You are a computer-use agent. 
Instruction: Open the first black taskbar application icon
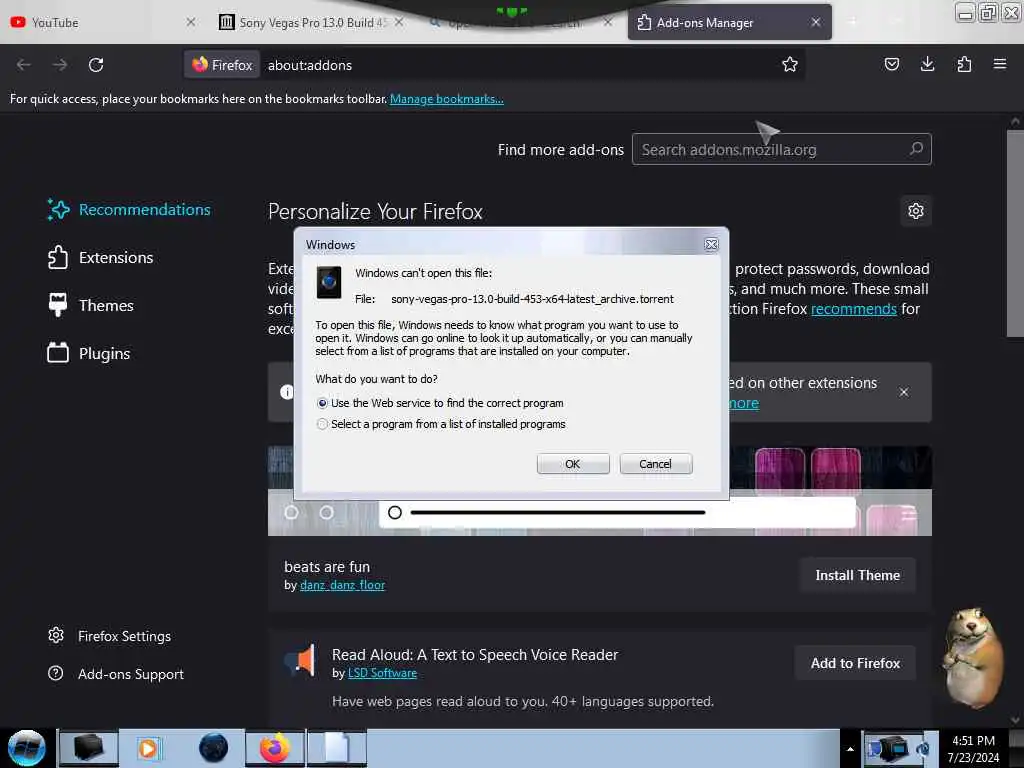(x=88, y=748)
